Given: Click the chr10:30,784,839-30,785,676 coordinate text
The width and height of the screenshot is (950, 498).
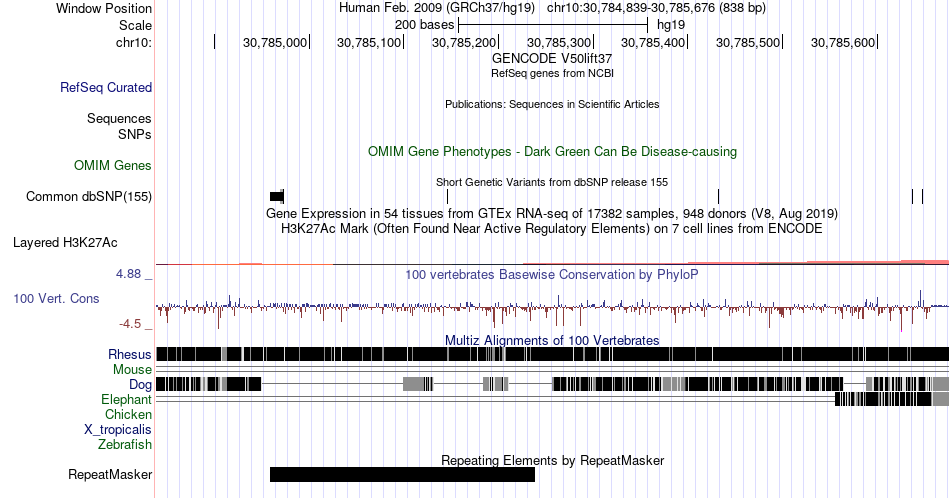Looking at the screenshot, I should (656, 8).
